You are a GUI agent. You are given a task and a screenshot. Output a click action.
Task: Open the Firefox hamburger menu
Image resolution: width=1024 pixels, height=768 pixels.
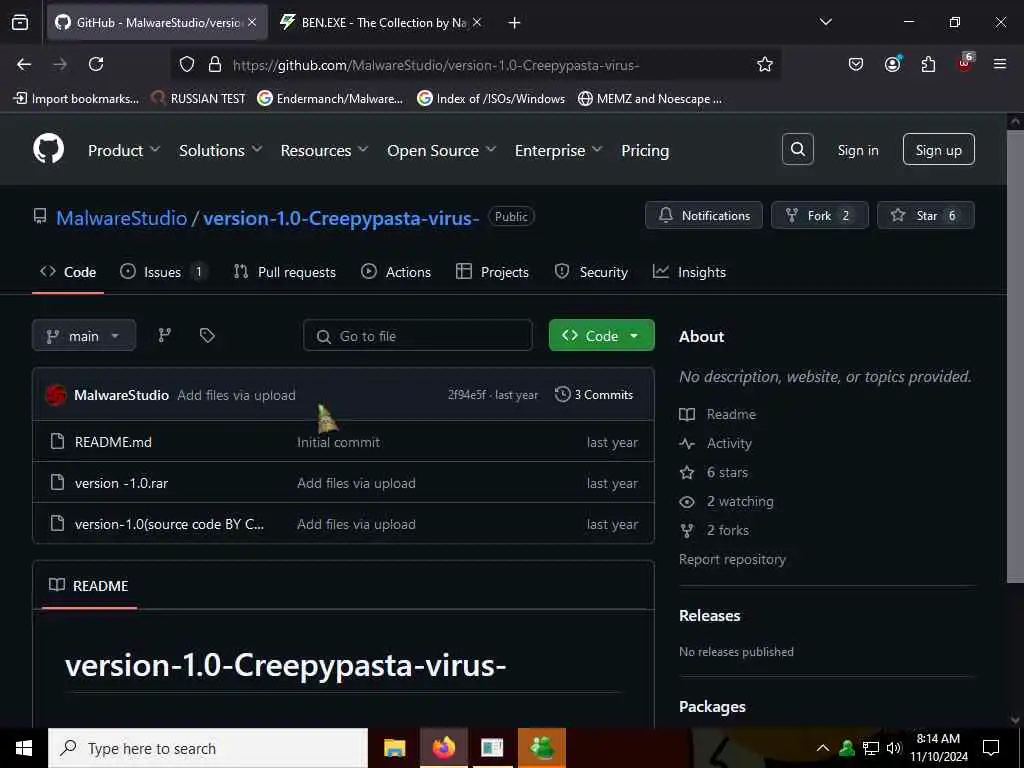point(1000,64)
